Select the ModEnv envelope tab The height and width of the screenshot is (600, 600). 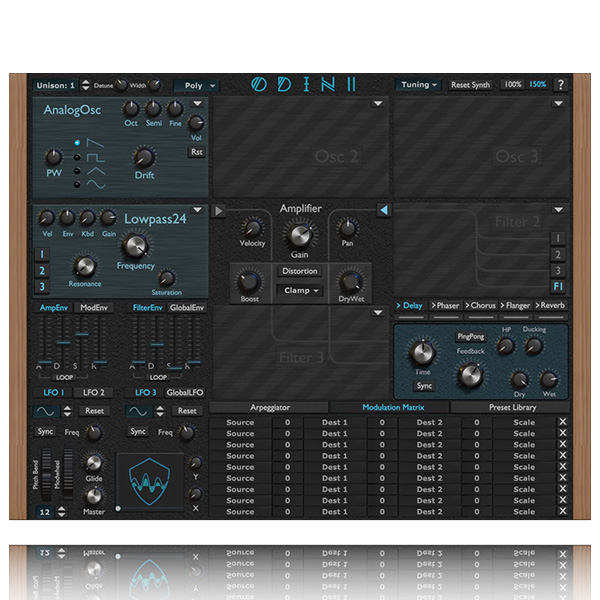tap(94, 308)
